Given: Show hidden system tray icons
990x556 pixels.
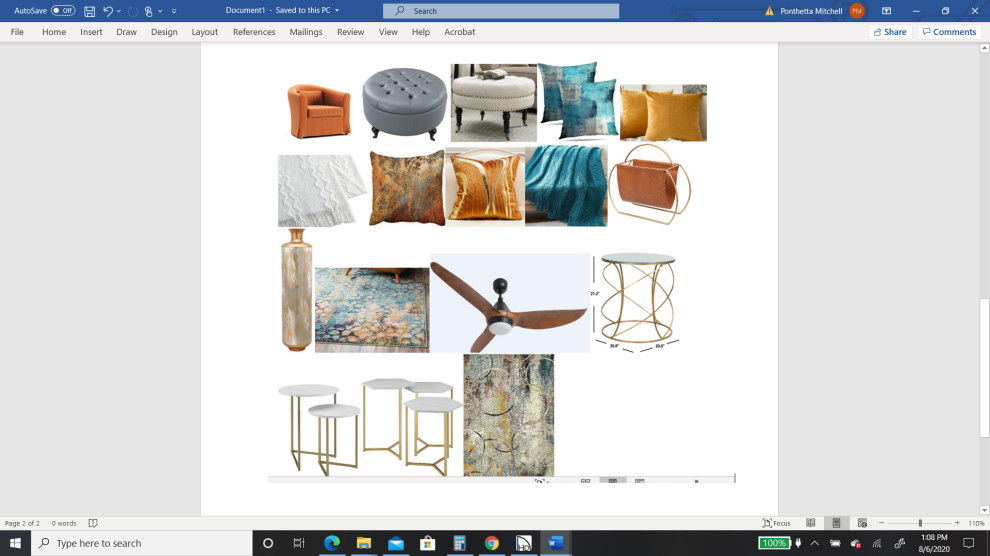Looking at the screenshot, I should tap(815, 543).
